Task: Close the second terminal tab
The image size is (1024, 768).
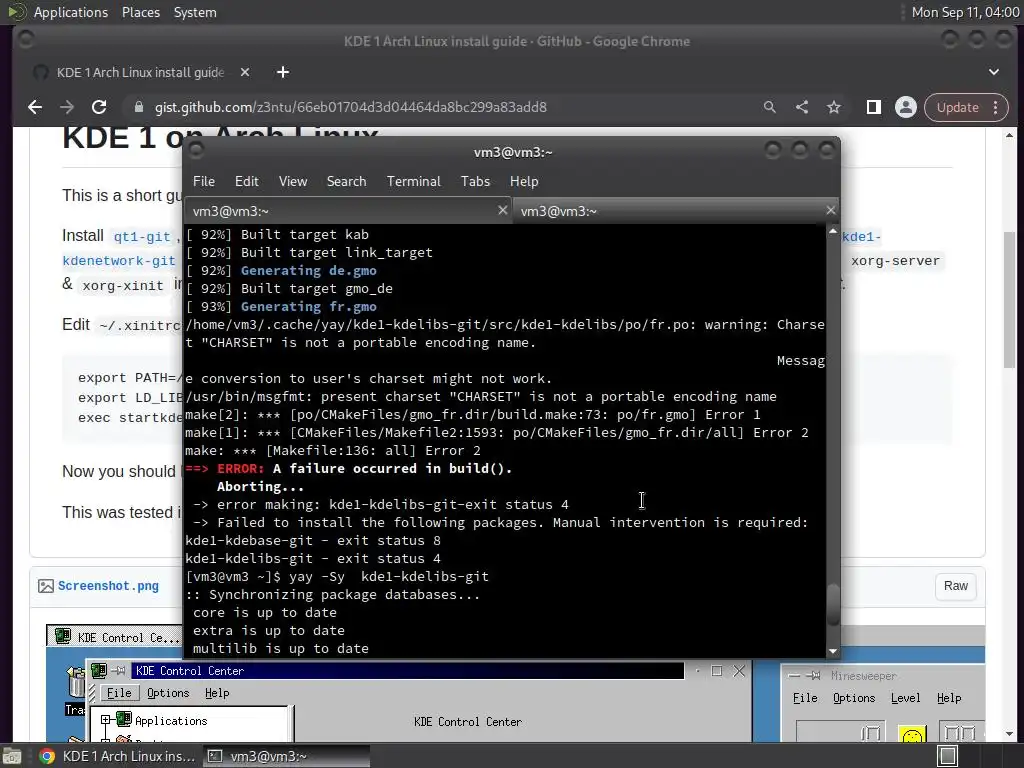Action: coord(830,210)
